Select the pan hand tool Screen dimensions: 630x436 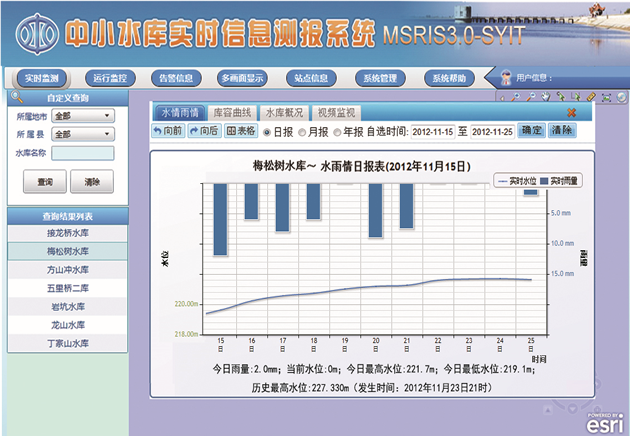[x=545, y=97]
